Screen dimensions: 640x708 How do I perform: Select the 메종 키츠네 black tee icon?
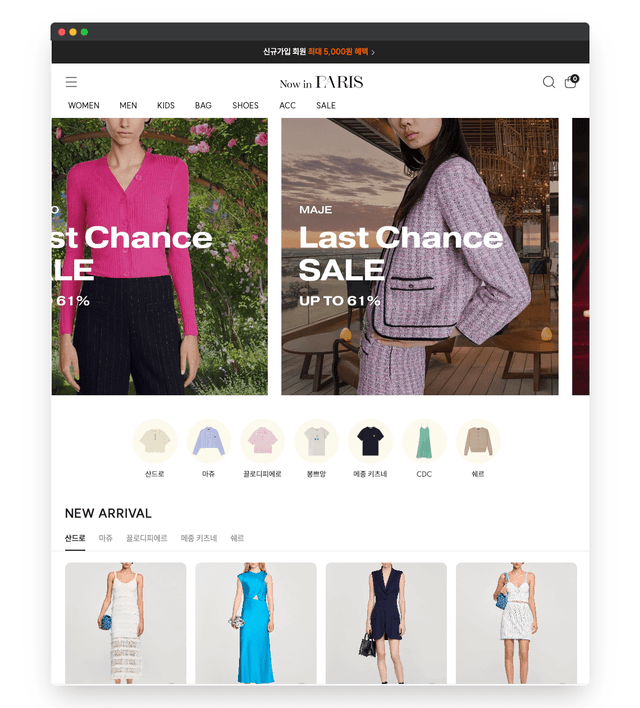pyautogui.click(x=370, y=441)
